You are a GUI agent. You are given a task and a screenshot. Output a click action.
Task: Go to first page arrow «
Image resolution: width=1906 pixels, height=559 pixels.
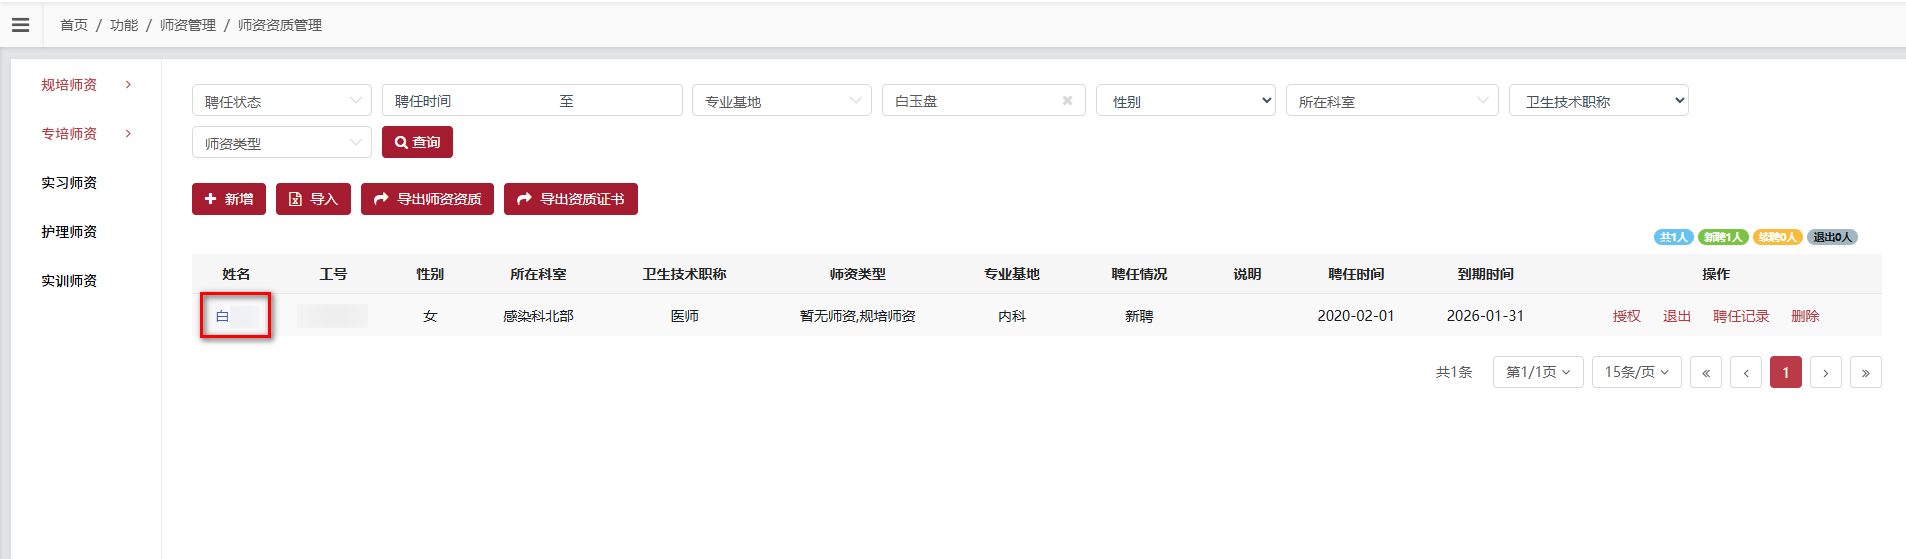coord(1706,372)
